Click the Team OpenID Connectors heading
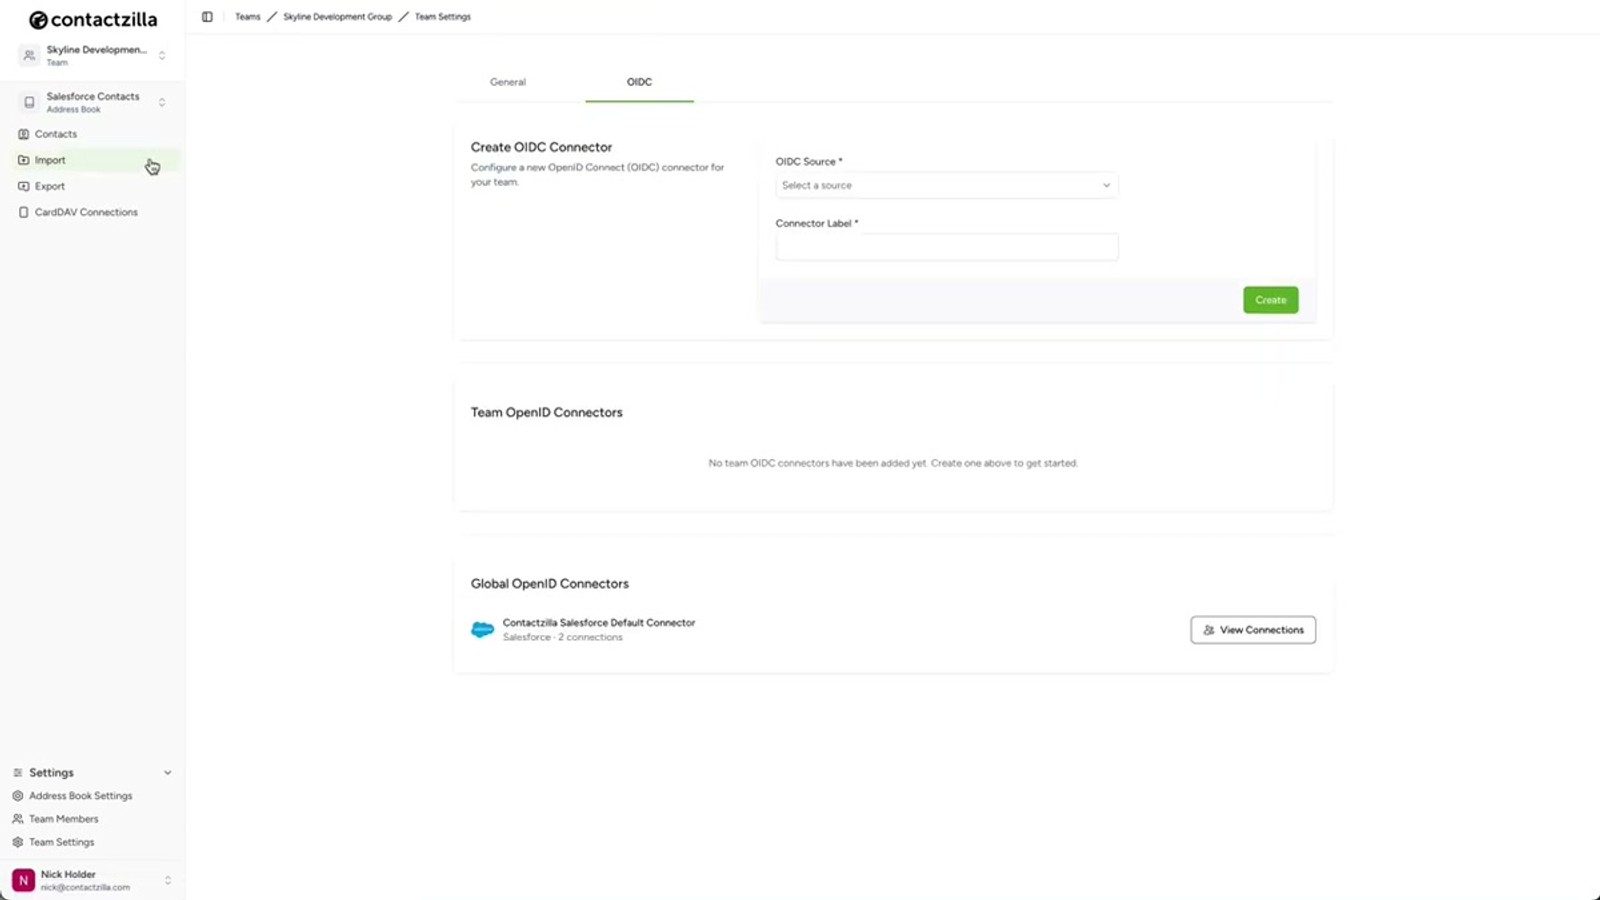 pos(546,412)
